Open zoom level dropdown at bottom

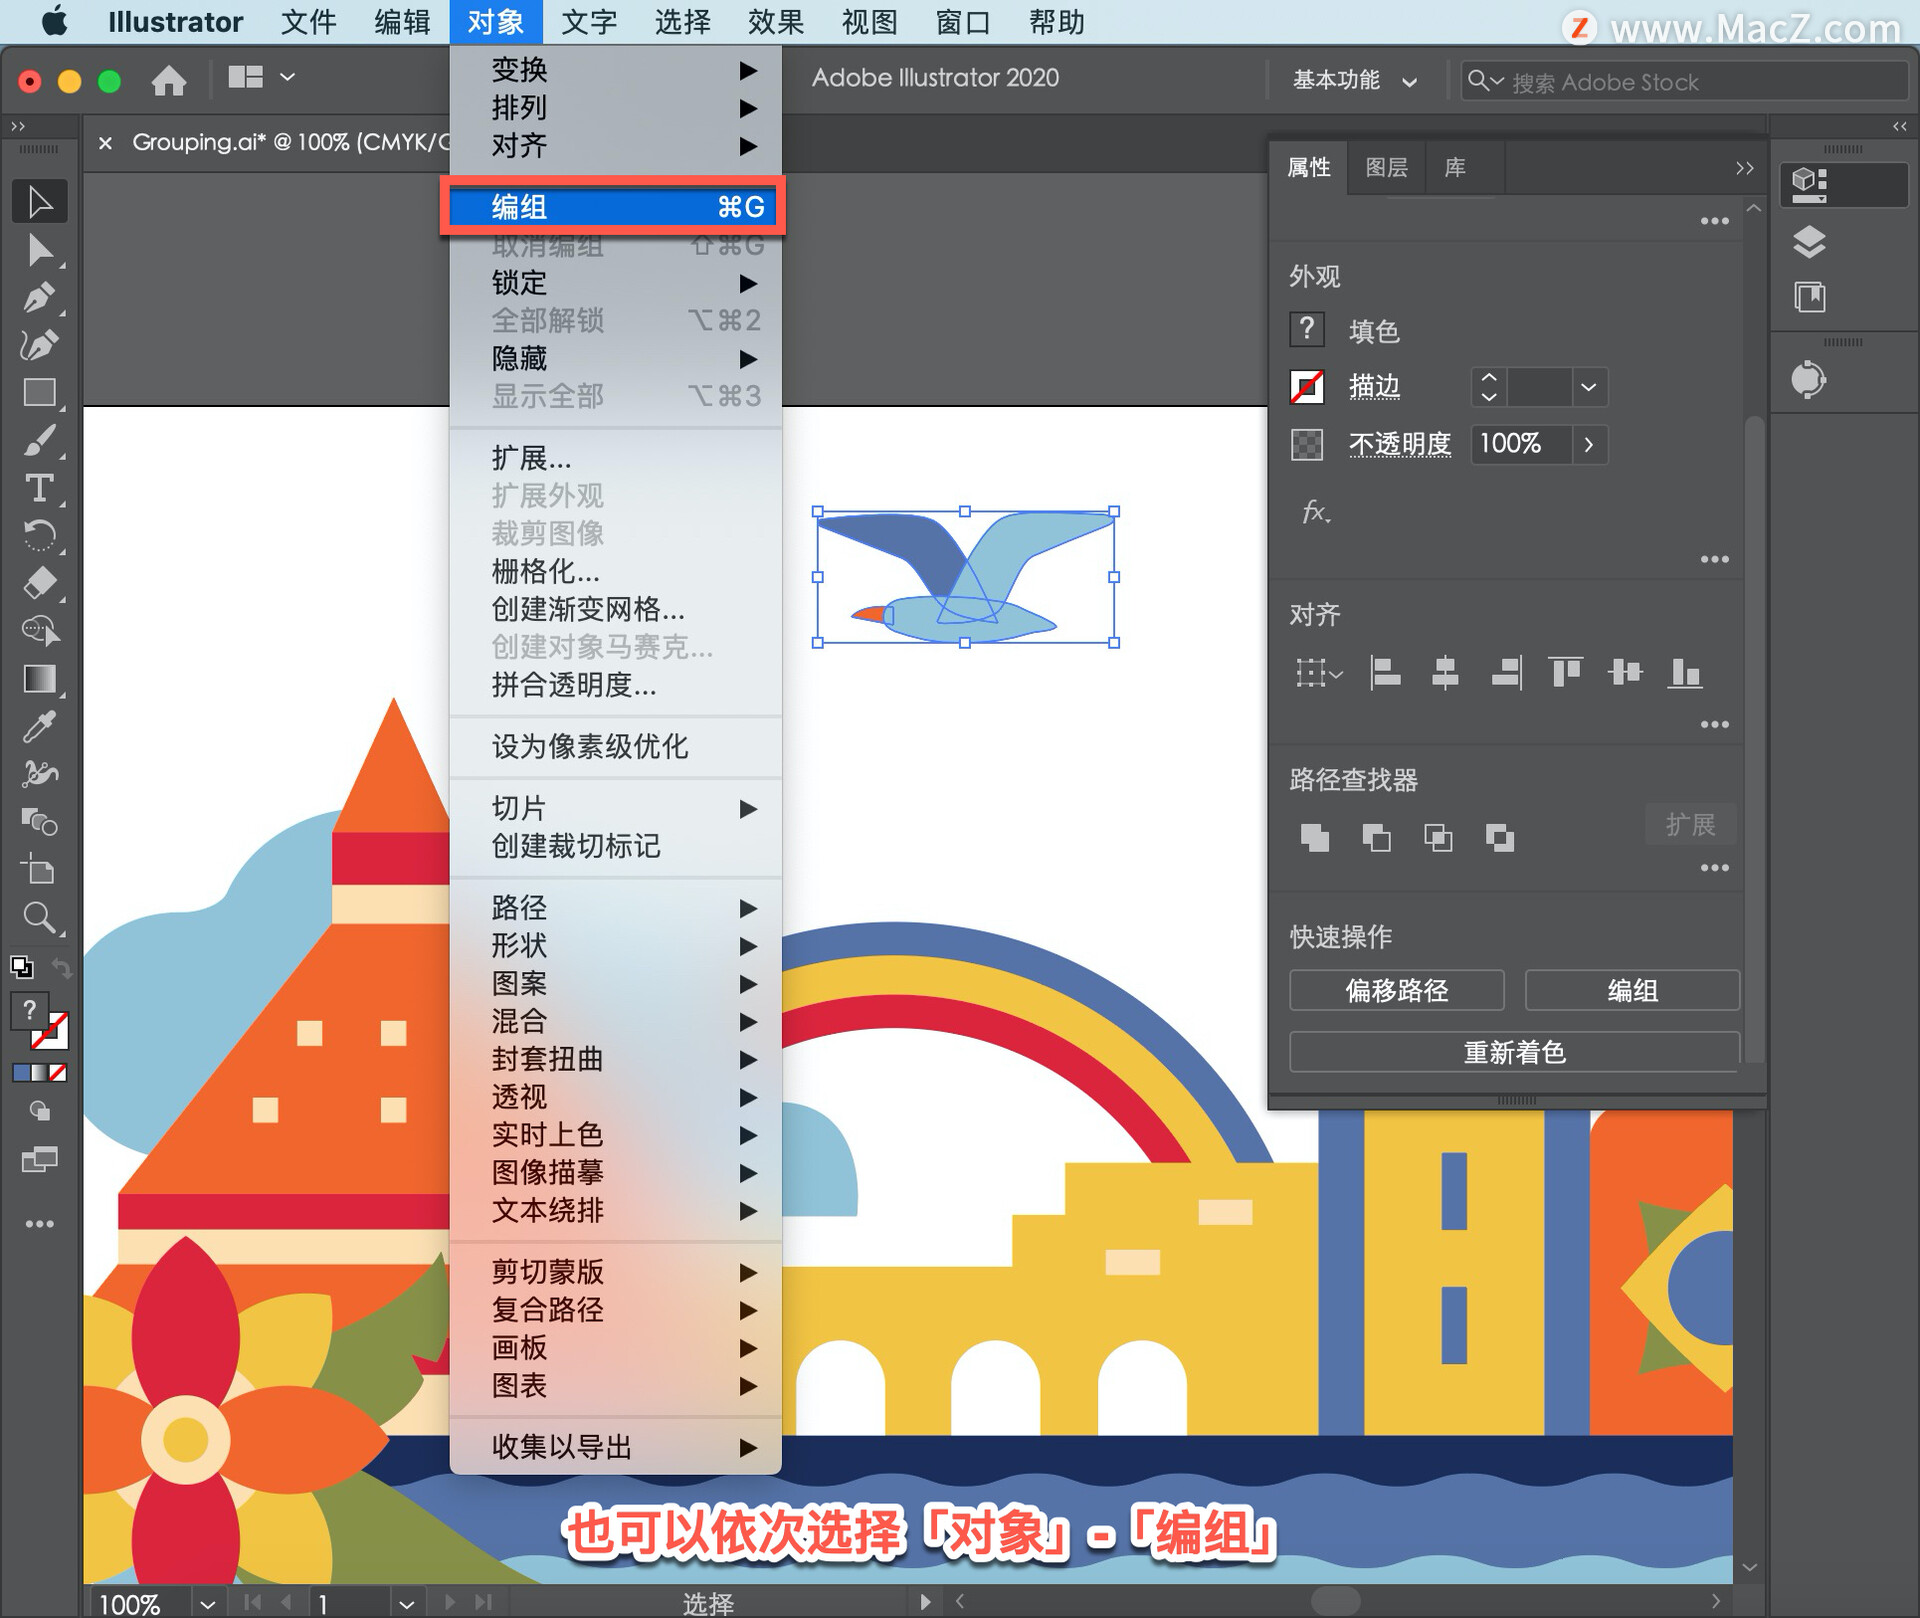[207, 1604]
